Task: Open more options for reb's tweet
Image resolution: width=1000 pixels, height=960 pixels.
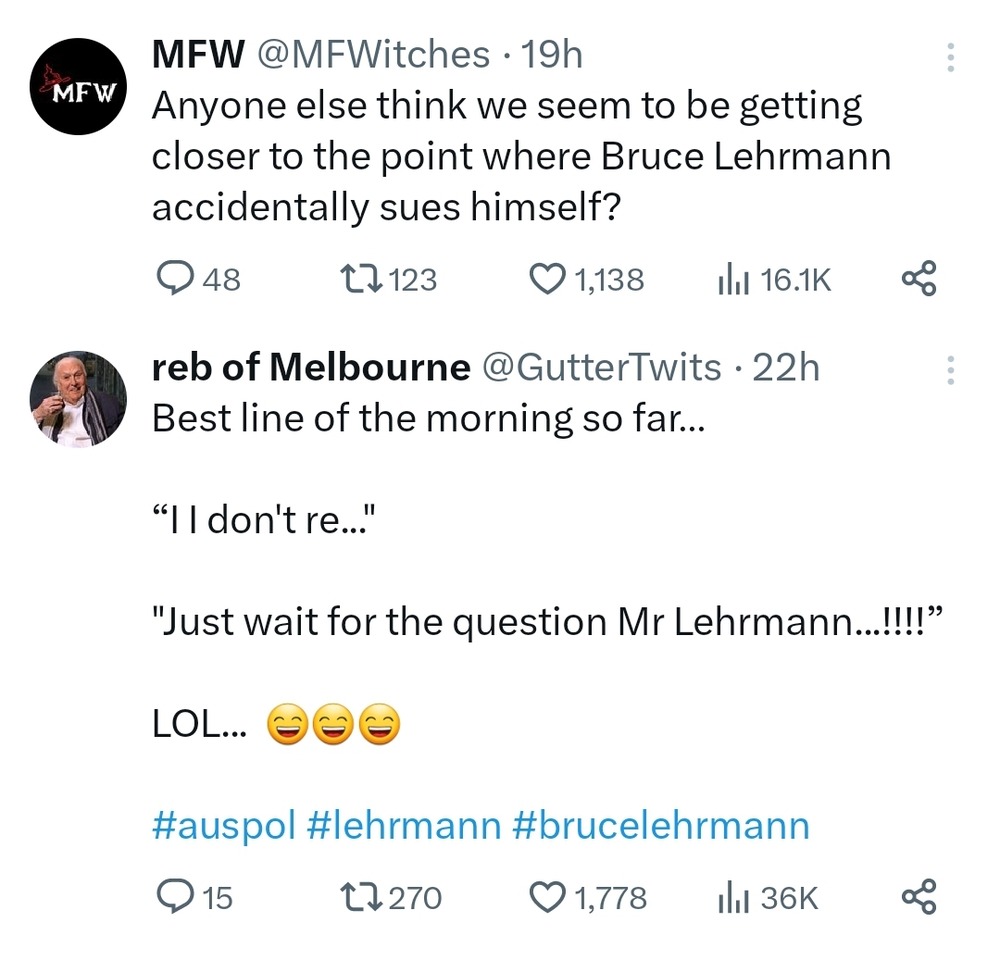Action: tap(949, 371)
